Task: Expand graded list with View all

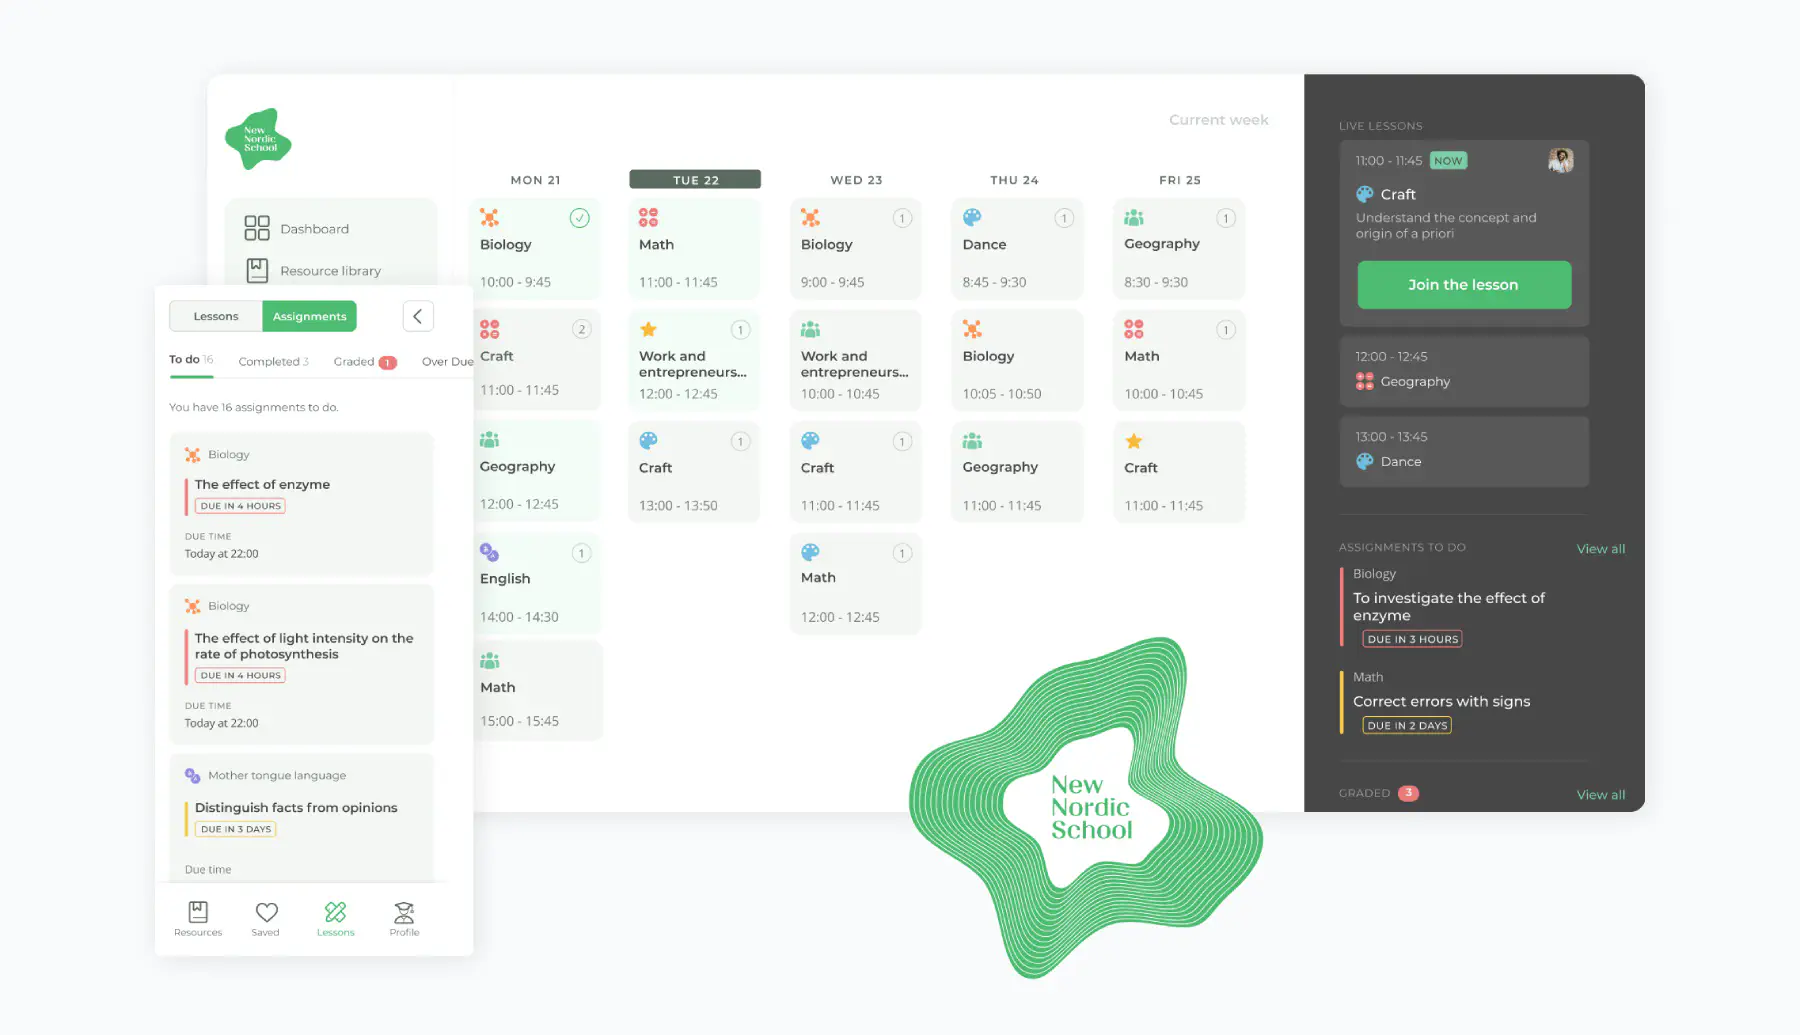Action: click(x=1600, y=795)
